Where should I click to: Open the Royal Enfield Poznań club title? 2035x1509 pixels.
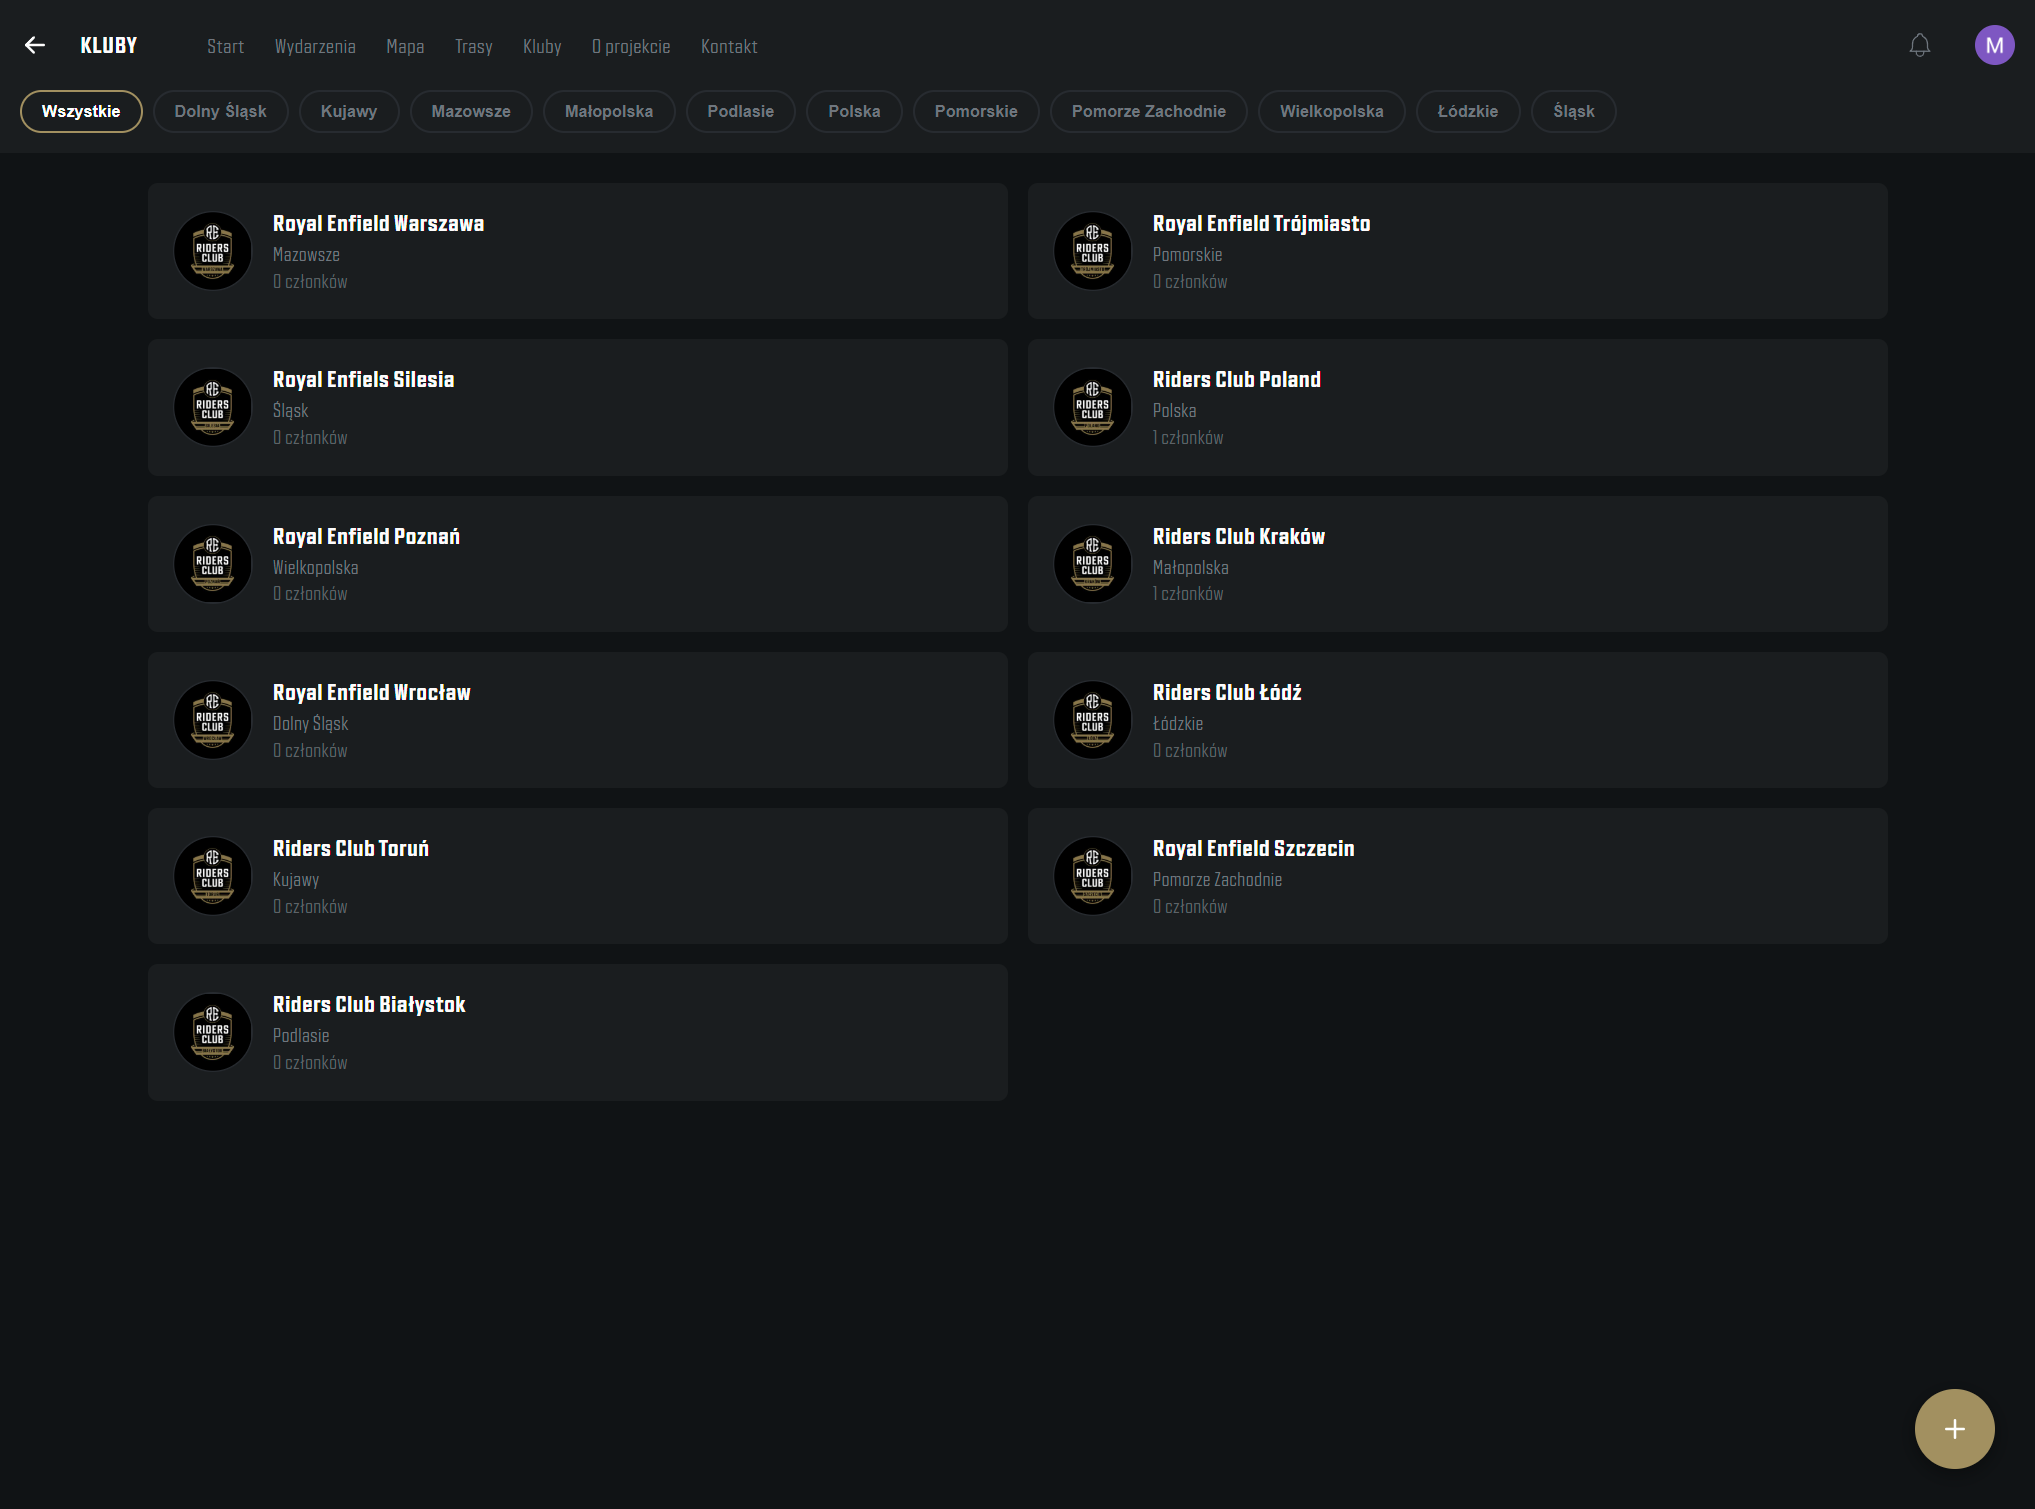pyautogui.click(x=366, y=537)
